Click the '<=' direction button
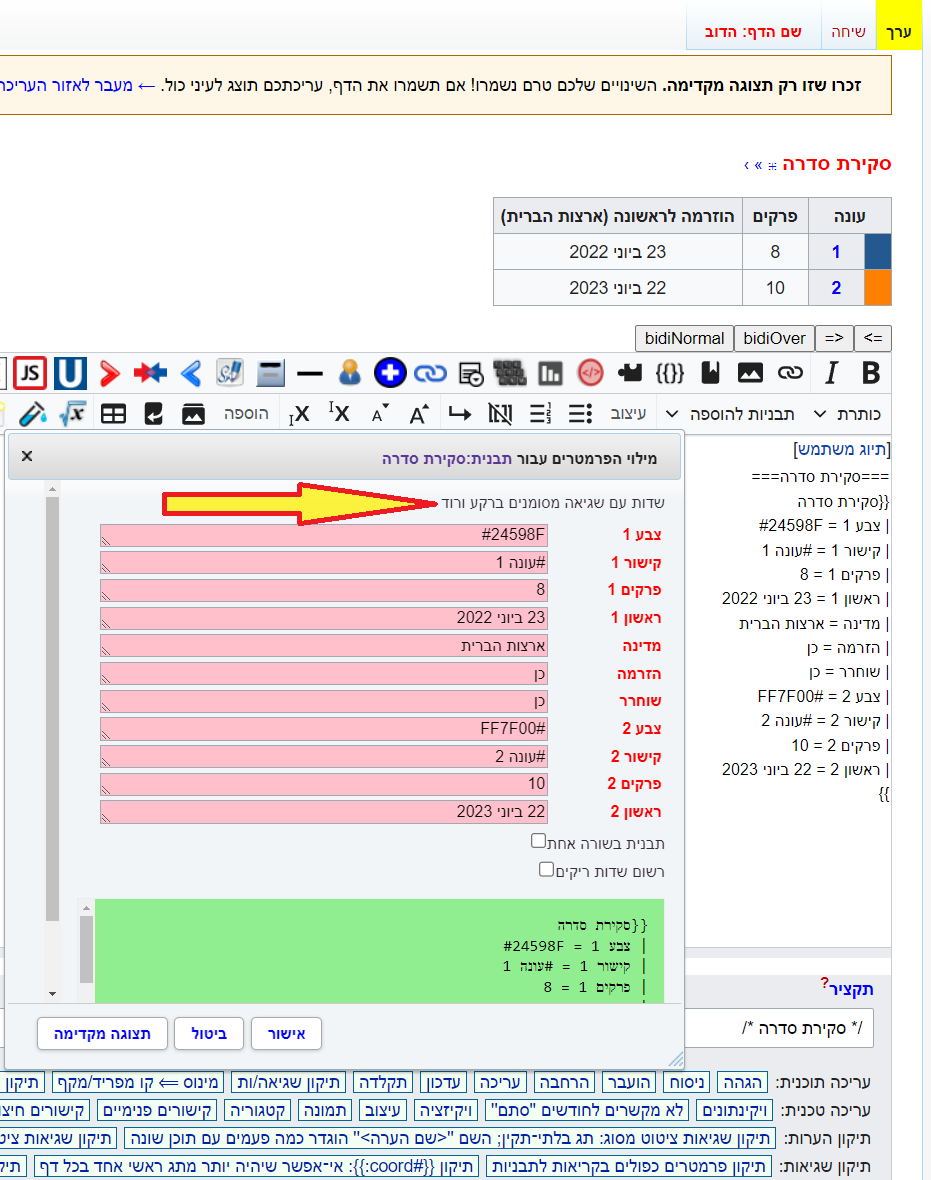 (873, 339)
